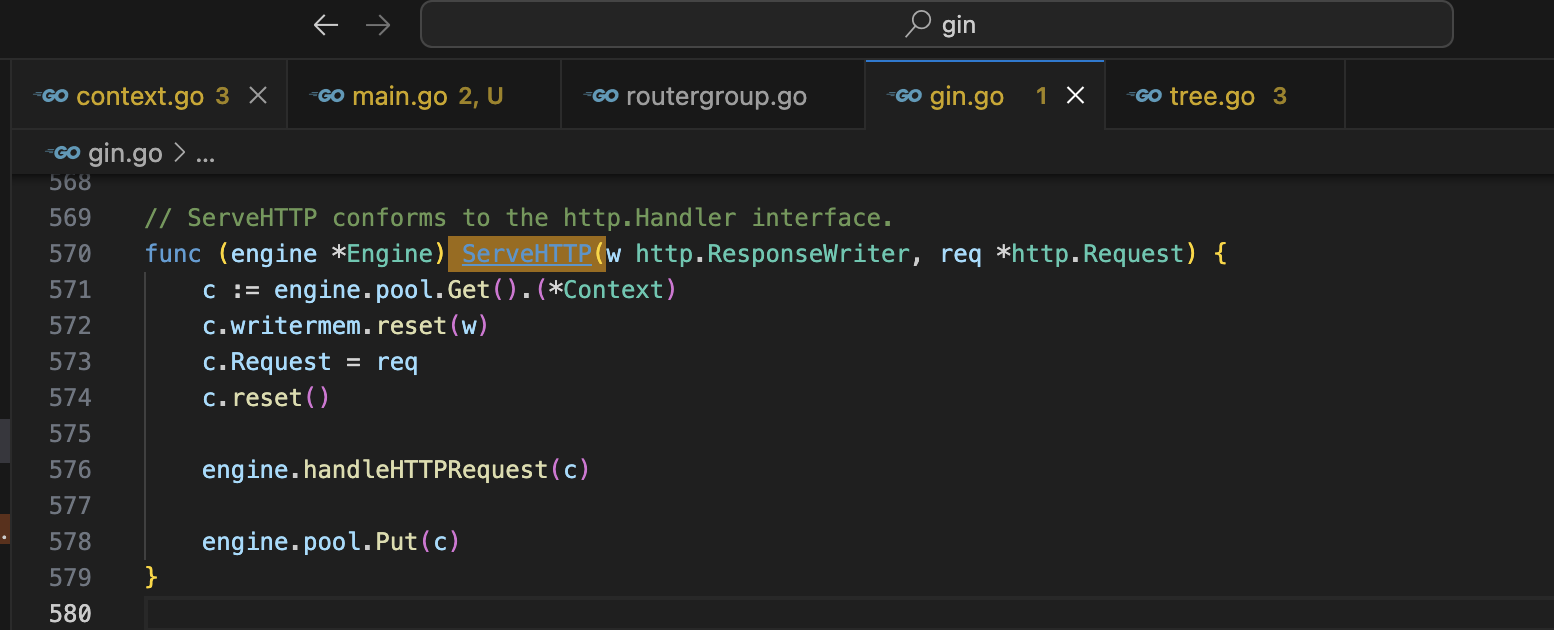
Task: Open the tree.go tab
Action: point(1225,96)
